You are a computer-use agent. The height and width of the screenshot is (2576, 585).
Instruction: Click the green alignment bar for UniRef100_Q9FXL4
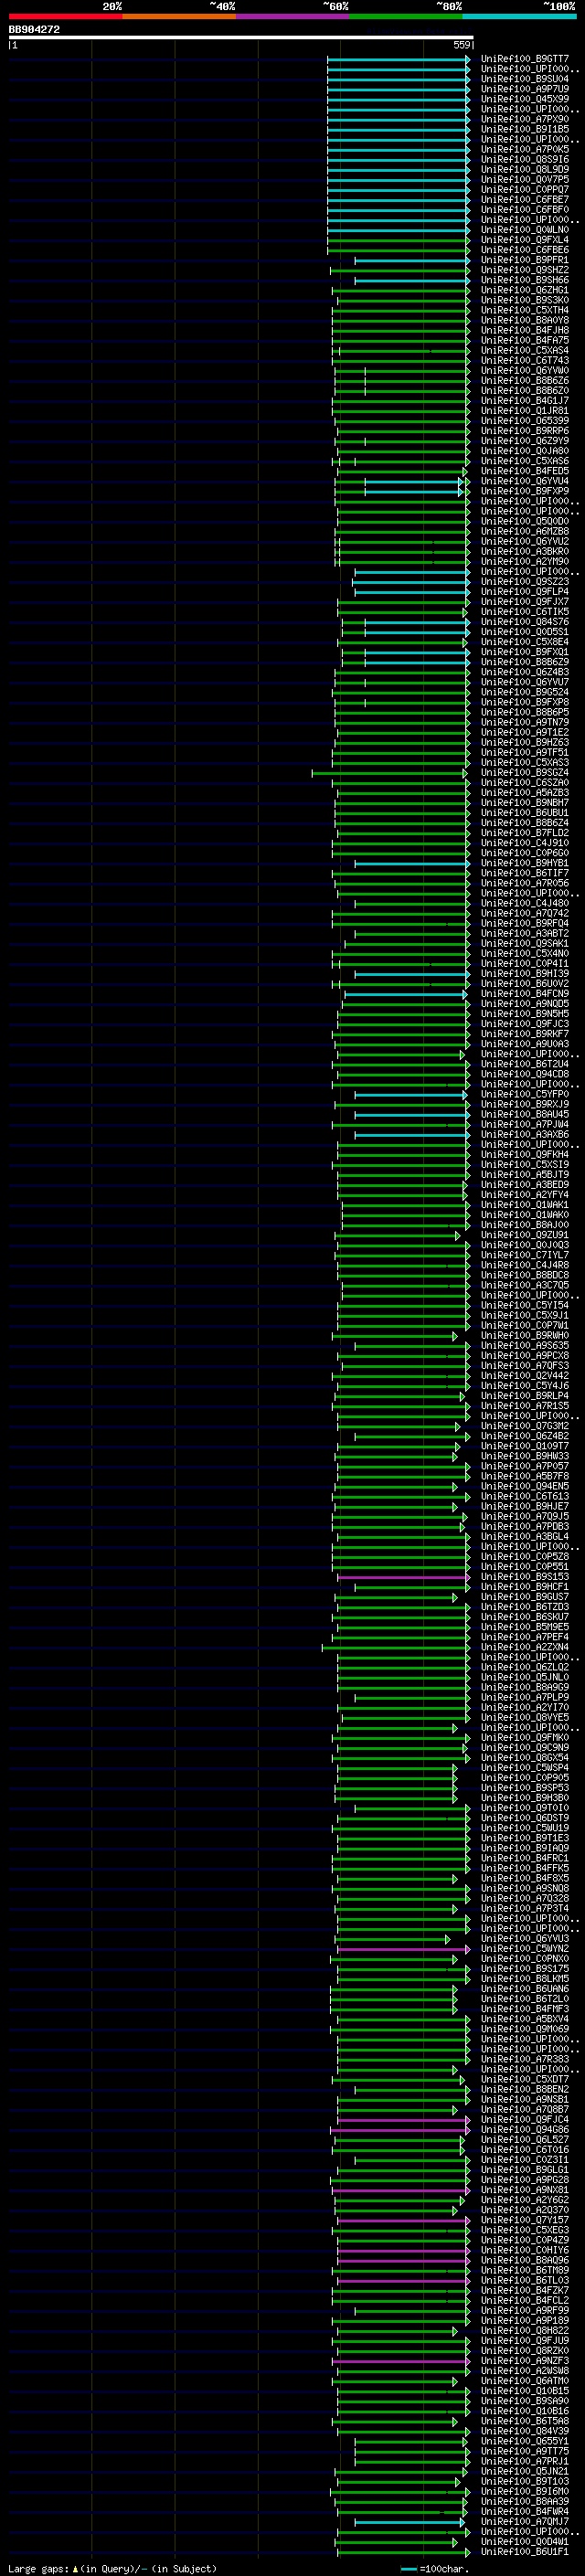click(x=398, y=240)
